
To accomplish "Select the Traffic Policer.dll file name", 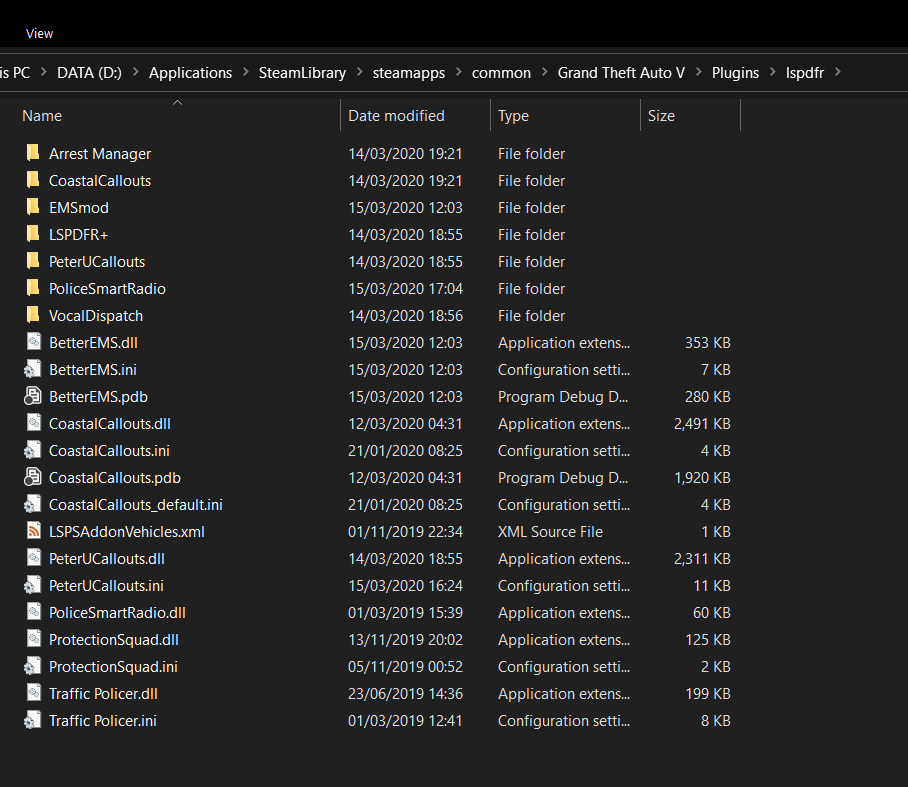I will pos(103,694).
